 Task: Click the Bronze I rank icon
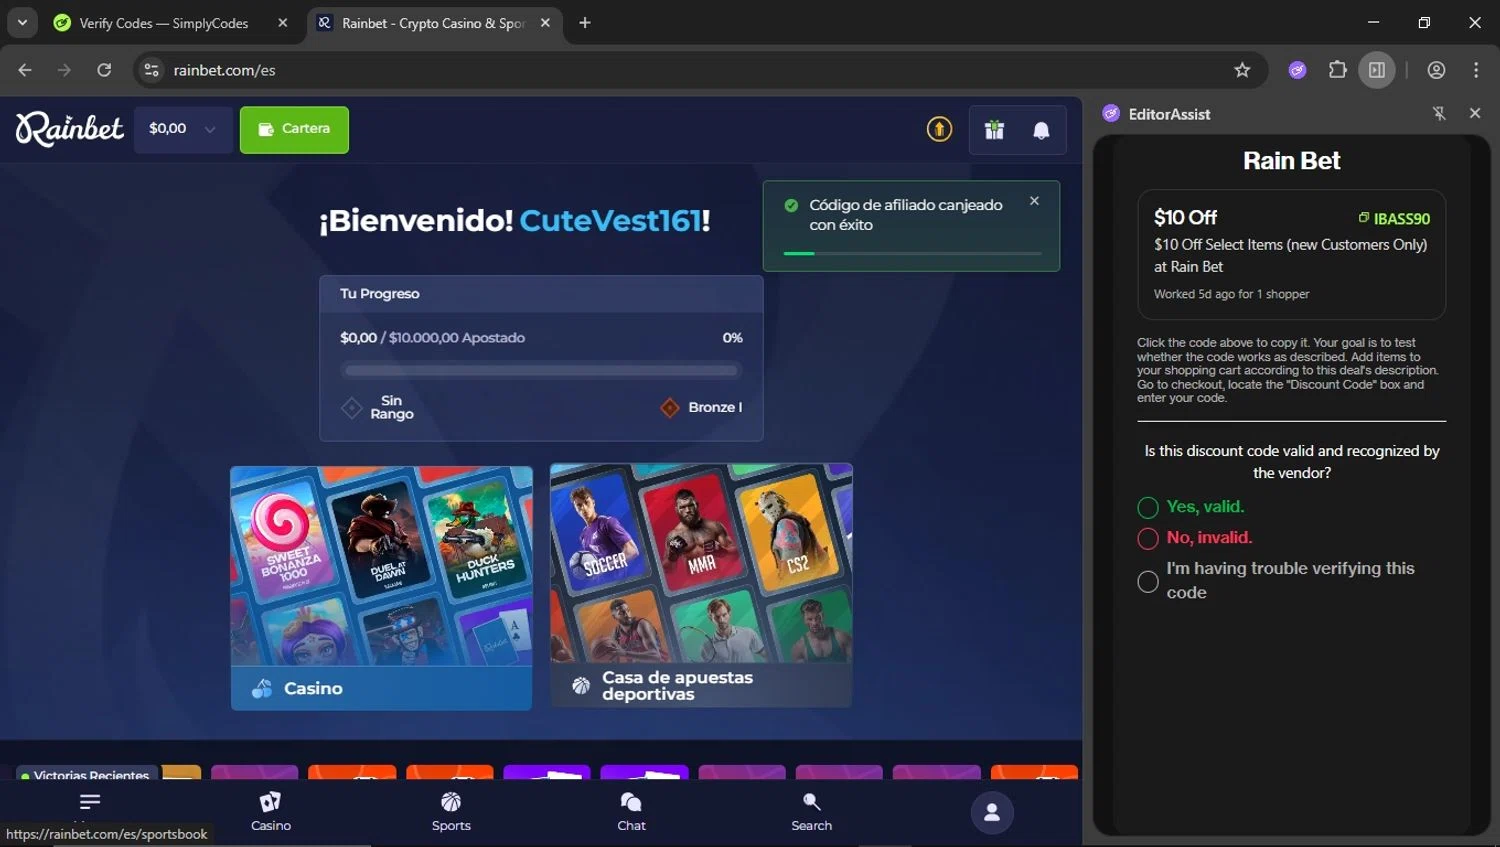click(x=670, y=407)
